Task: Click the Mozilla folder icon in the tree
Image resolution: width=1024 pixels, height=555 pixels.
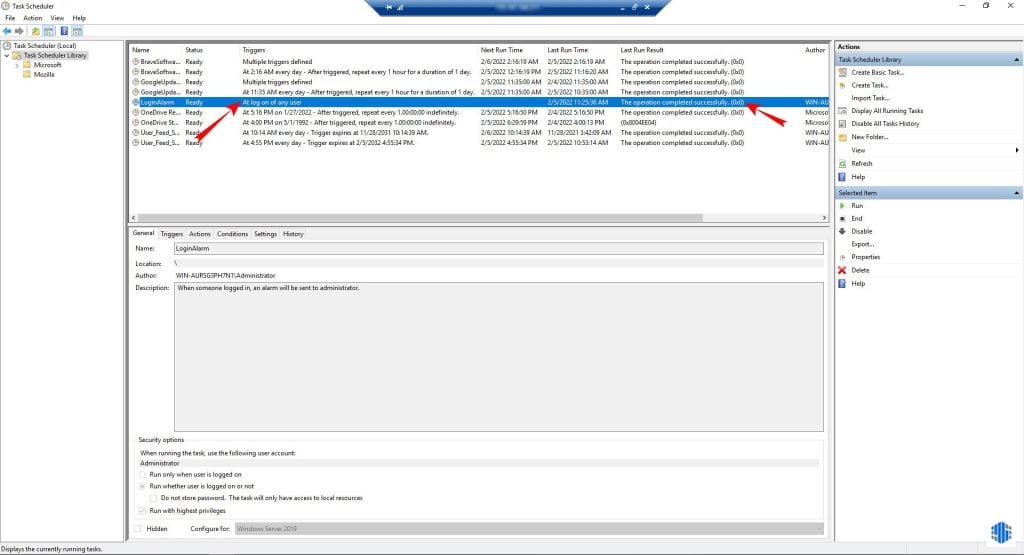Action: coord(27,74)
